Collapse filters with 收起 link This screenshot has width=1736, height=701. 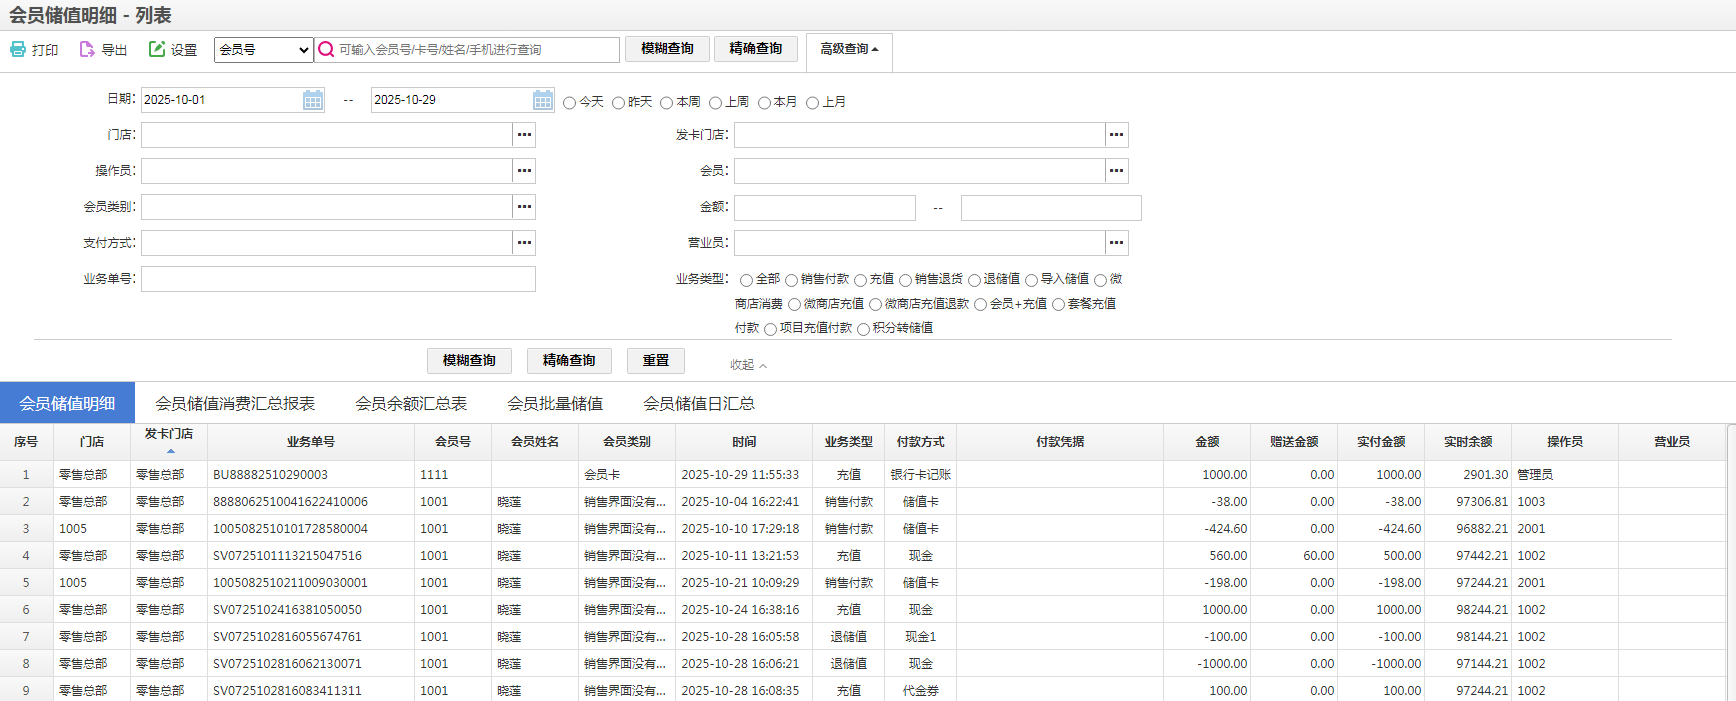(748, 365)
